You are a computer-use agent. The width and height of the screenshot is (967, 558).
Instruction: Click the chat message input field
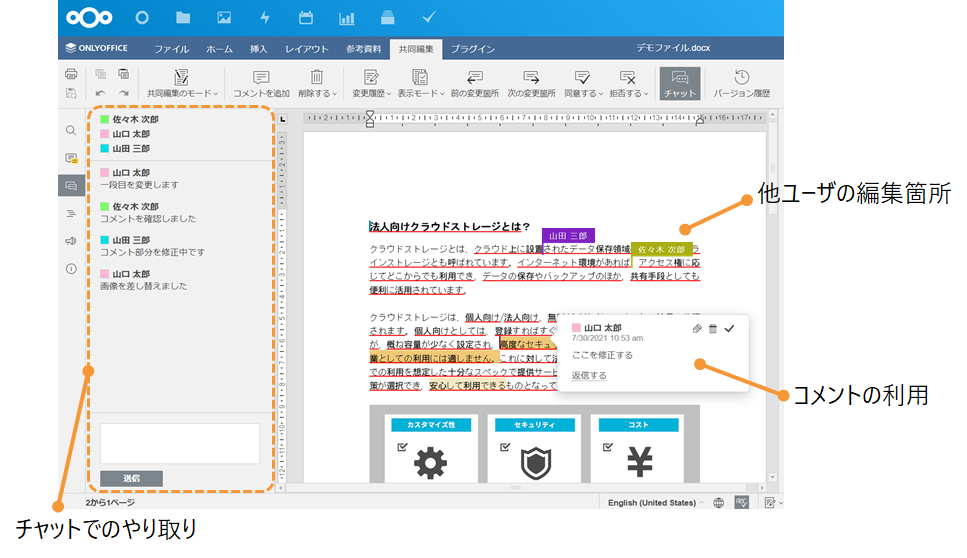pyautogui.click(x=180, y=443)
